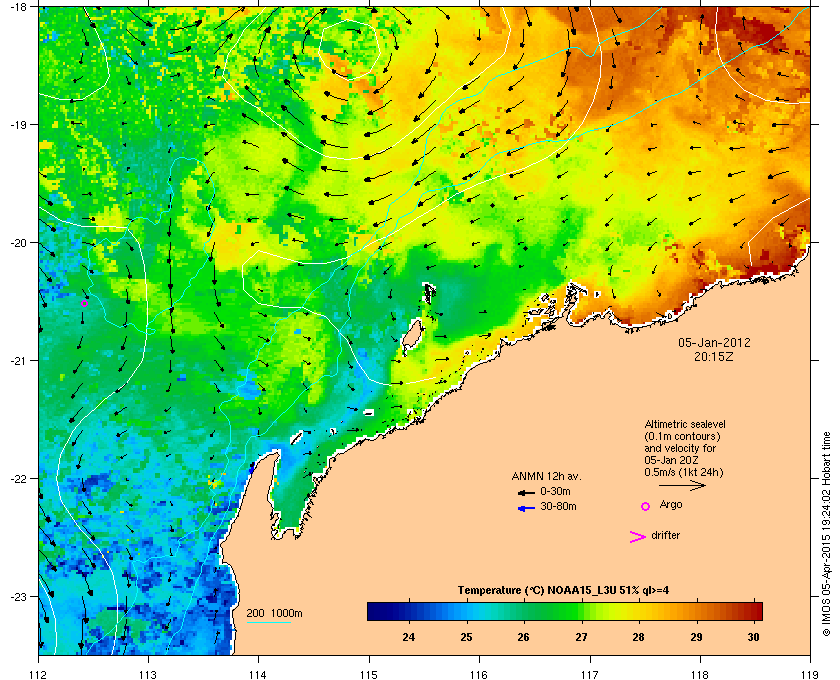Click the magenta Argo circle in the legend
Image resolution: width=840 pixels, height=680 pixels.
pyautogui.click(x=646, y=506)
